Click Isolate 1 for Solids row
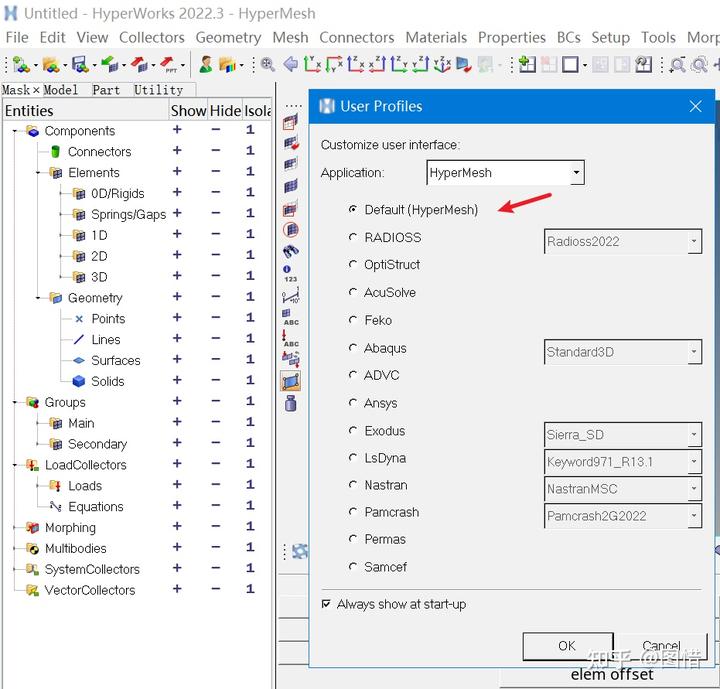The width and height of the screenshot is (720, 689). click(x=250, y=380)
